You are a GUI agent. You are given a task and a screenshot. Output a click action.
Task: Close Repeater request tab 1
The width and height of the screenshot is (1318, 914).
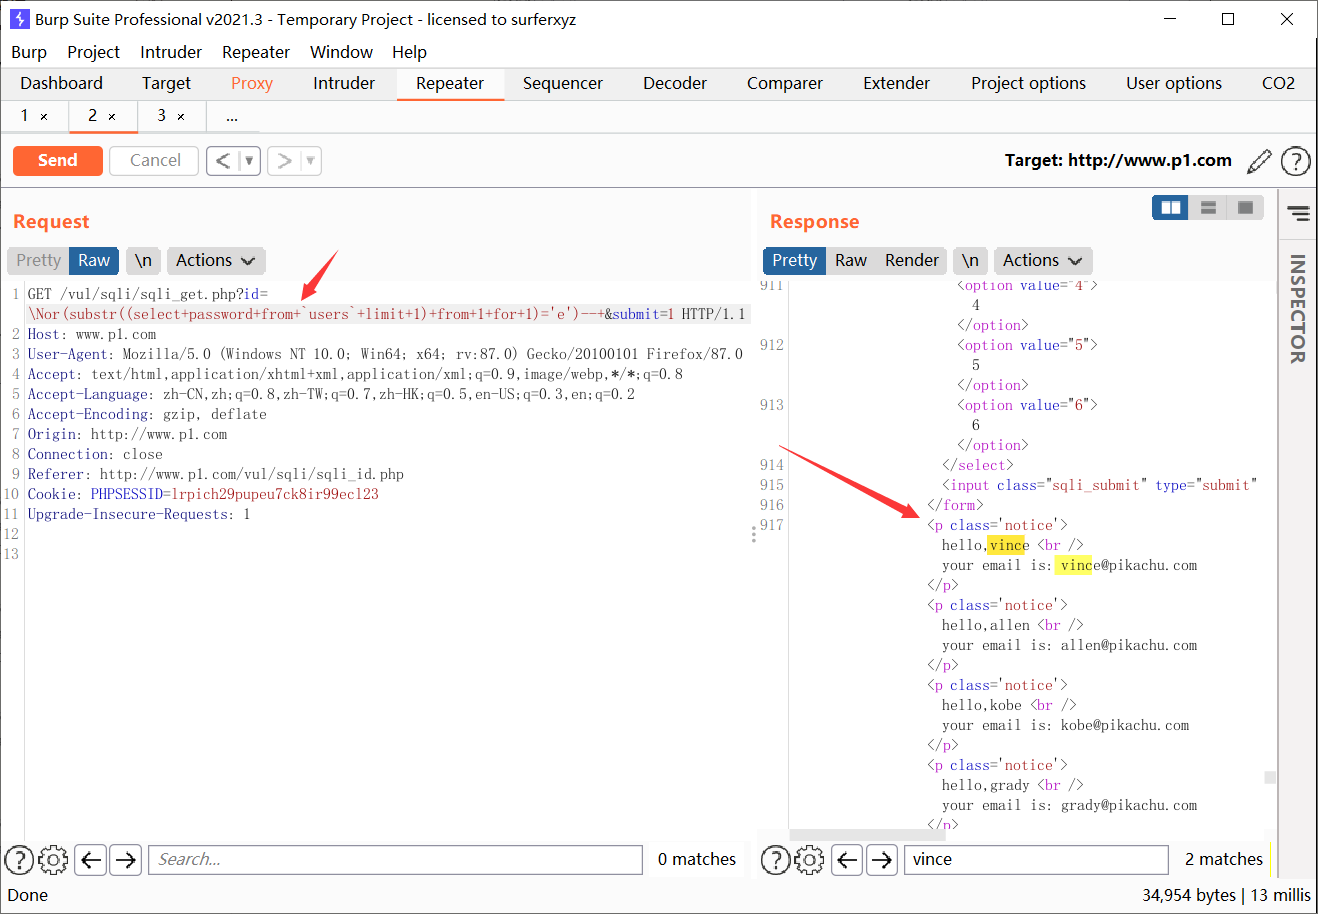(x=44, y=117)
